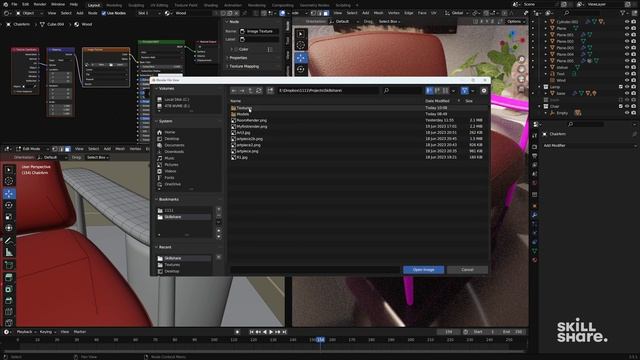640x360 pixels.
Task: Select the Measure tool in lower viewport
Action: click(x=9, y=253)
